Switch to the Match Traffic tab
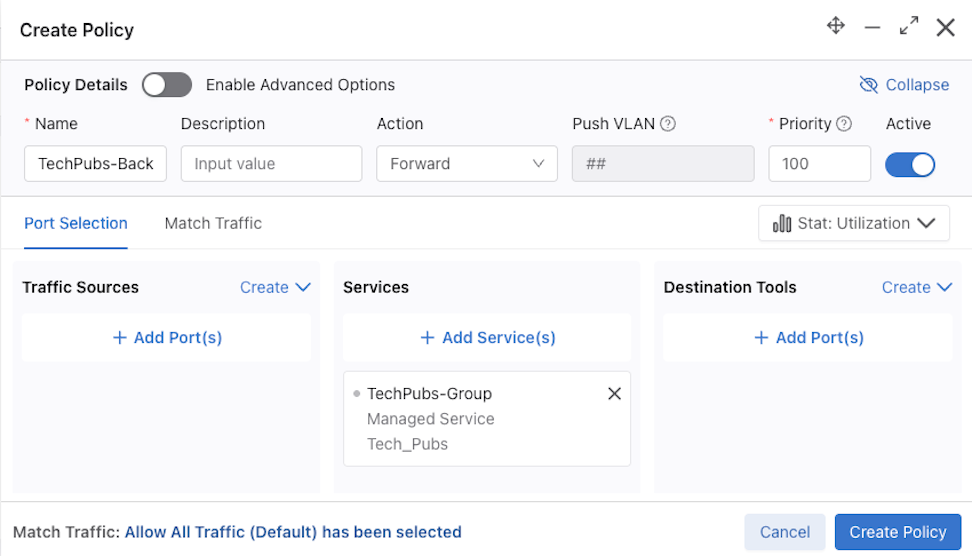 point(213,223)
